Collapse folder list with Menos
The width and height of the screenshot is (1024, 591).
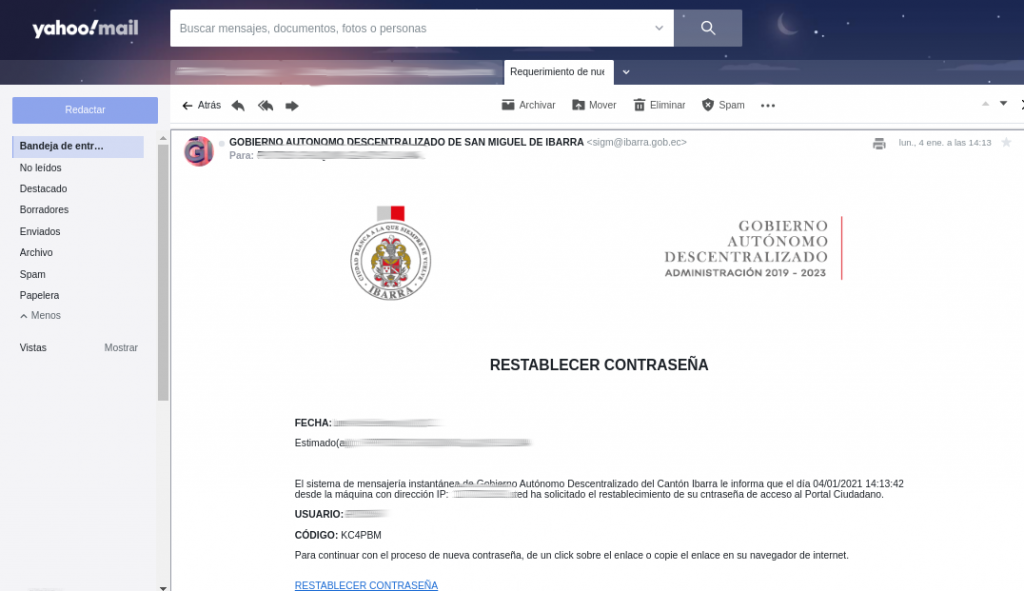pyautogui.click(x=40, y=315)
